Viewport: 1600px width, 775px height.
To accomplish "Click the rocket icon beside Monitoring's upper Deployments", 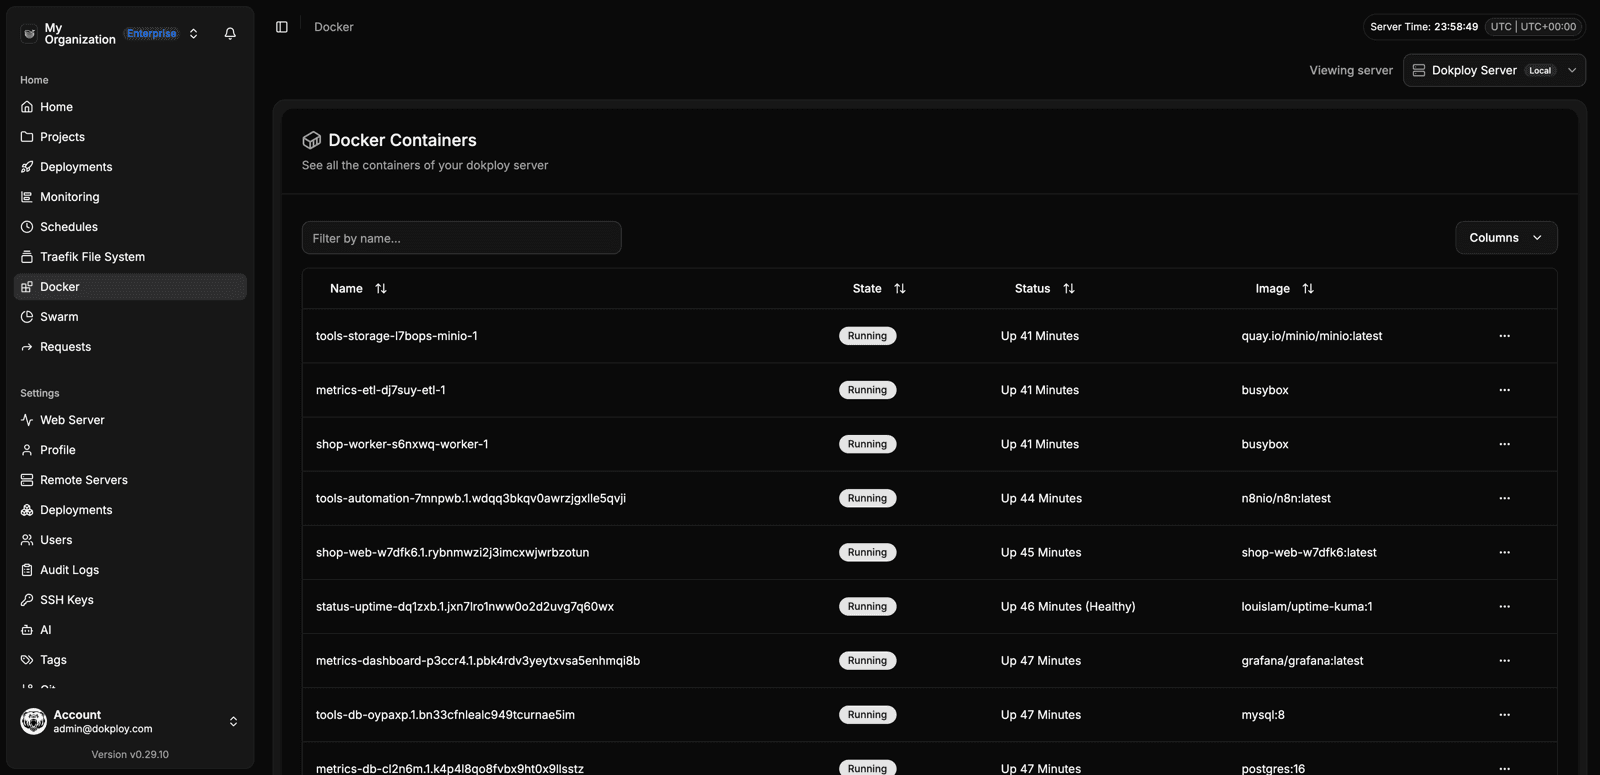I will pyautogui.click(x=27, y=167).
